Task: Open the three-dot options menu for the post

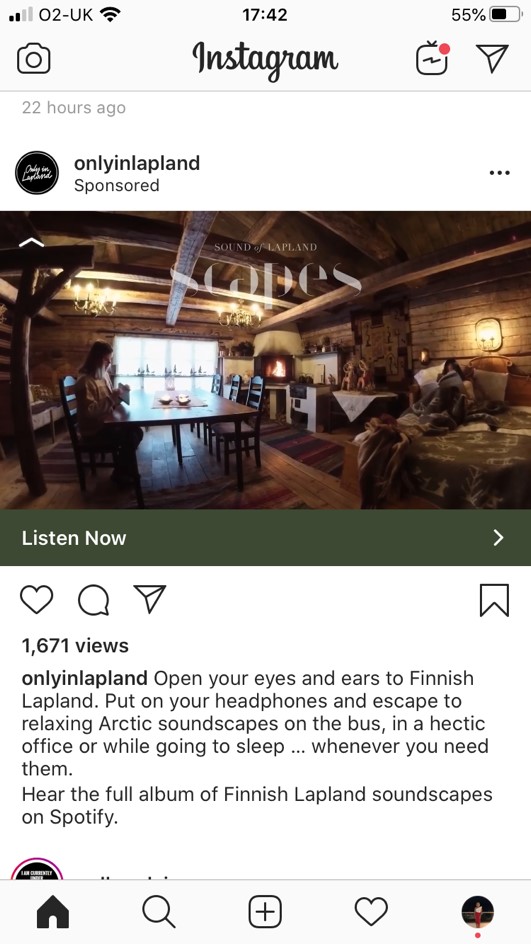Action: pos(500,173)
